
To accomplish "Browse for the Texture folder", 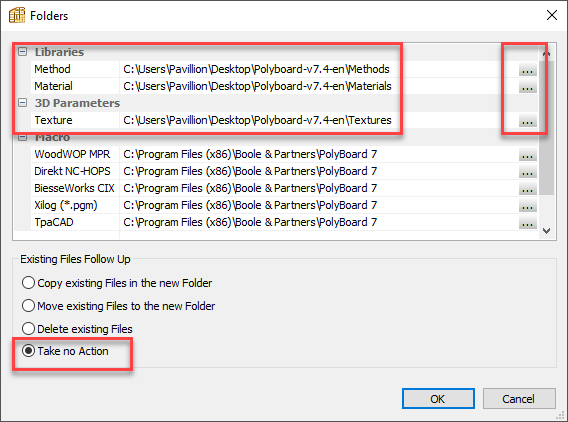I will tap(527, 120).
